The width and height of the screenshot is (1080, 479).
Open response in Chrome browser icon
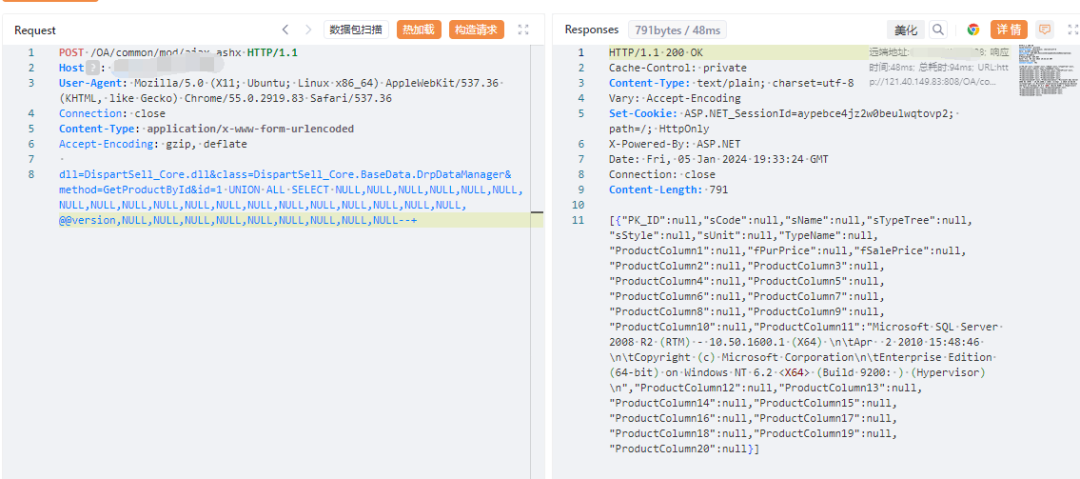(973, 30)
